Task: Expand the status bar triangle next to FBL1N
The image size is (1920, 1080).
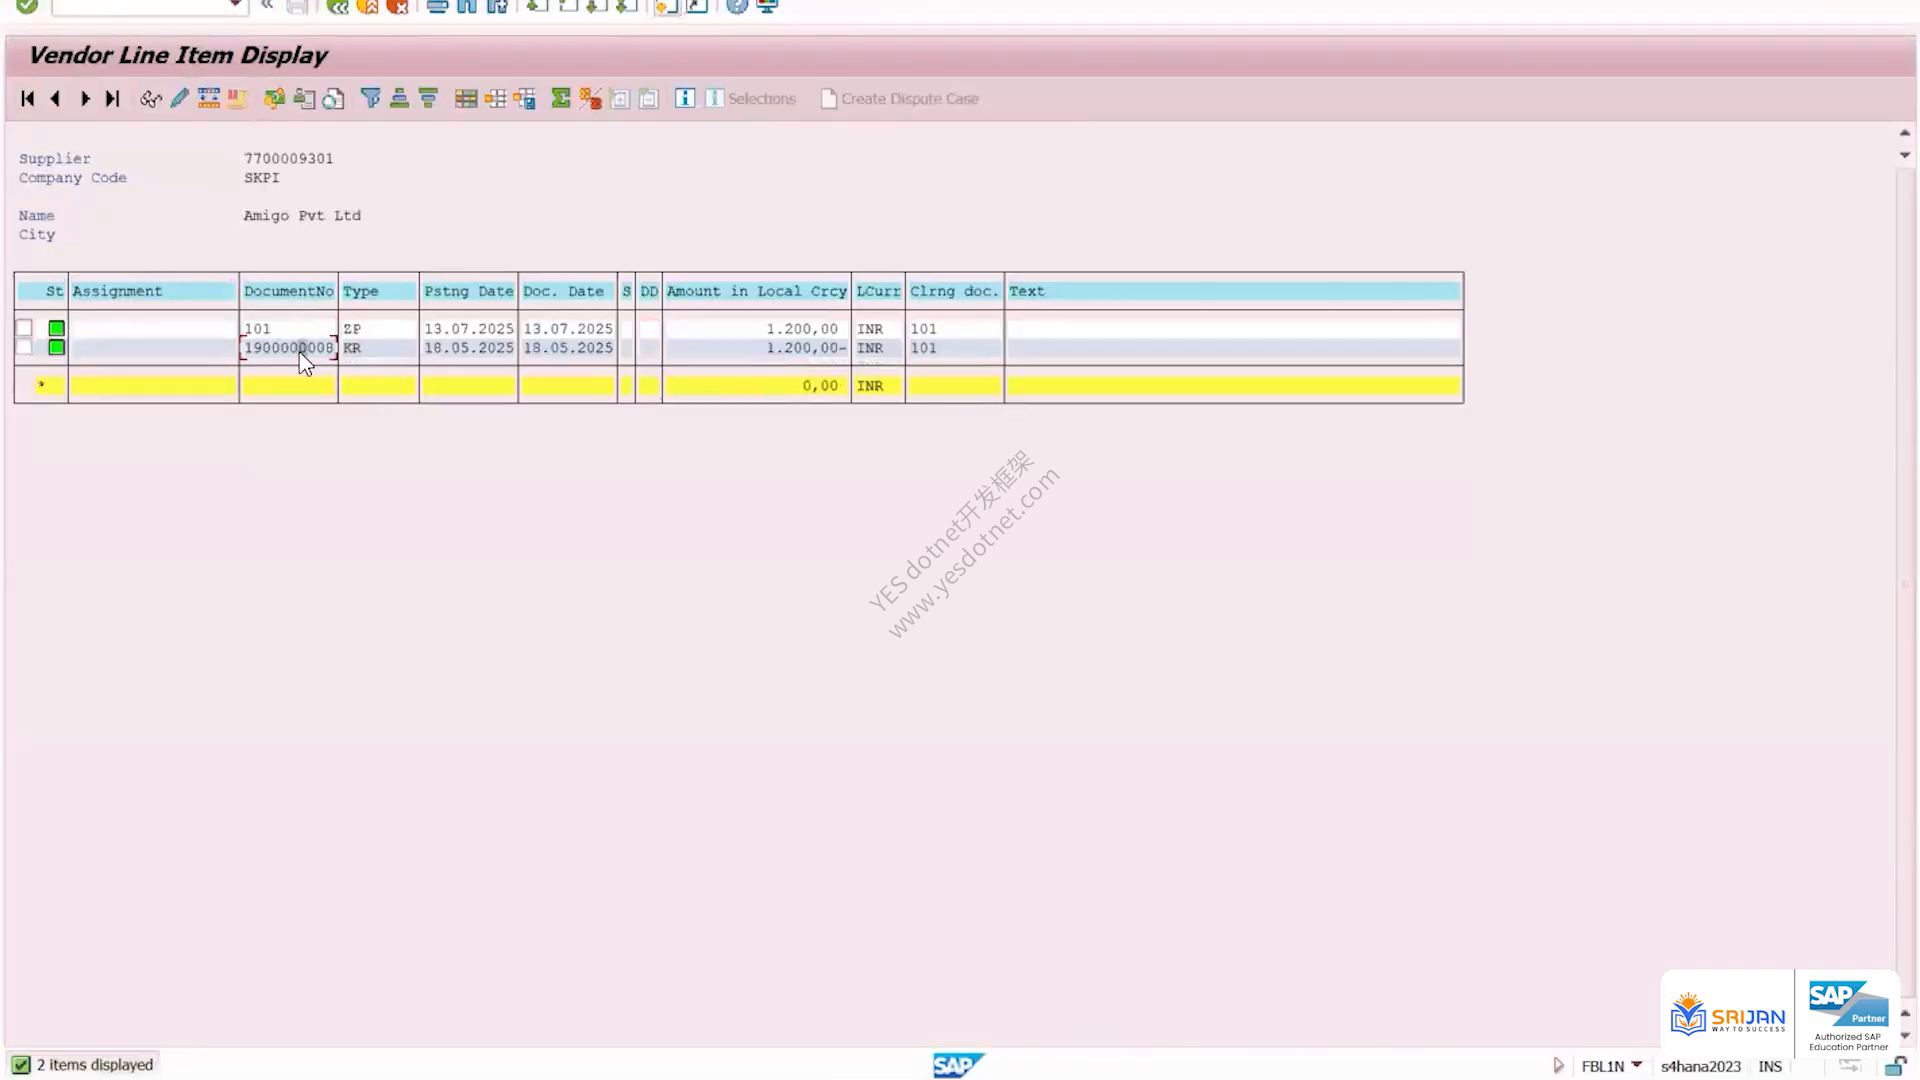Action: (x=1558, y=1066)
